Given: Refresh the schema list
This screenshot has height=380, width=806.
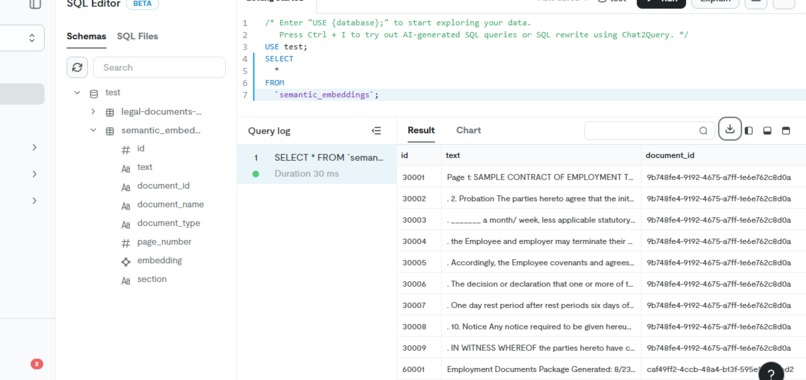Looking at the screenshot, I should 77,67.
